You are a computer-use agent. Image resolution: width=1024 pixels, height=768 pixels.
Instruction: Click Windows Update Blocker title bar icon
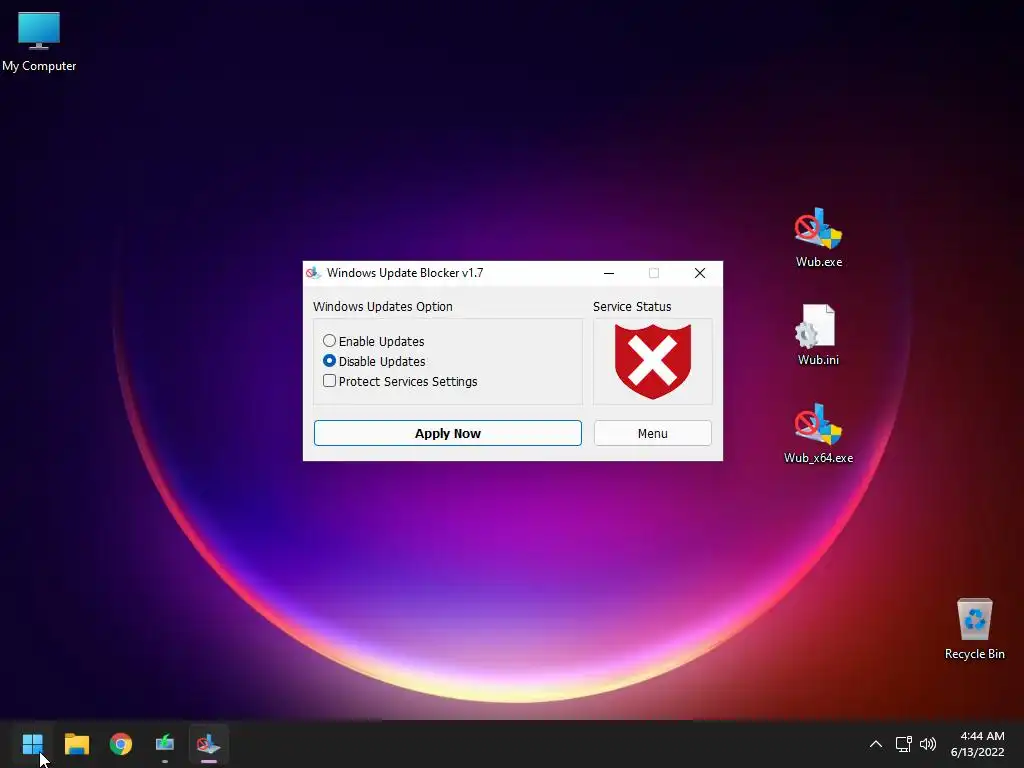point(313,273)
